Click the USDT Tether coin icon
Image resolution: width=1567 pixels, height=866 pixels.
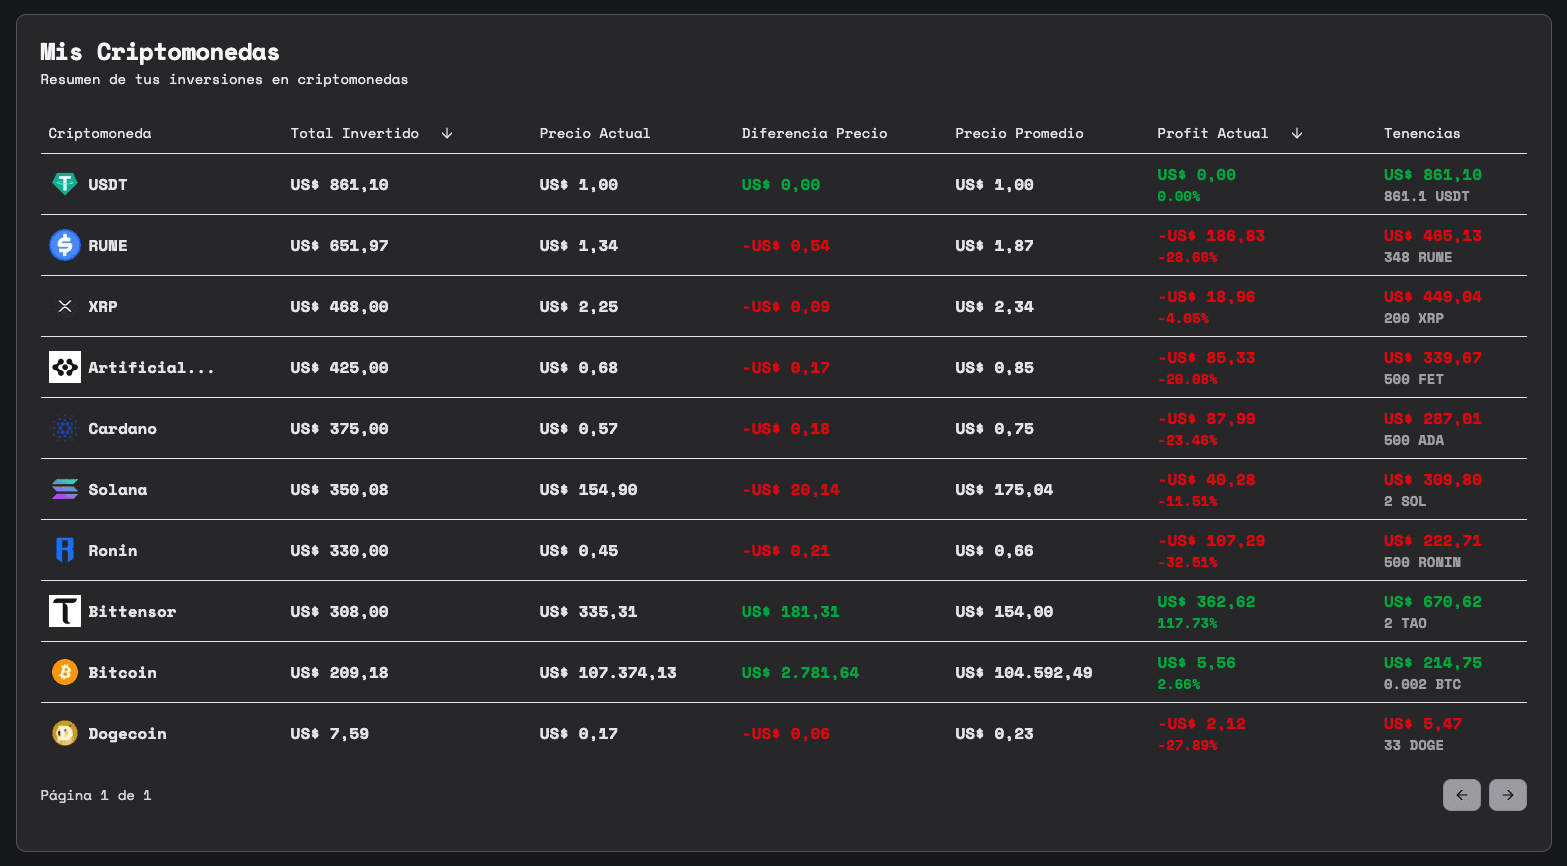click(65, 184)
